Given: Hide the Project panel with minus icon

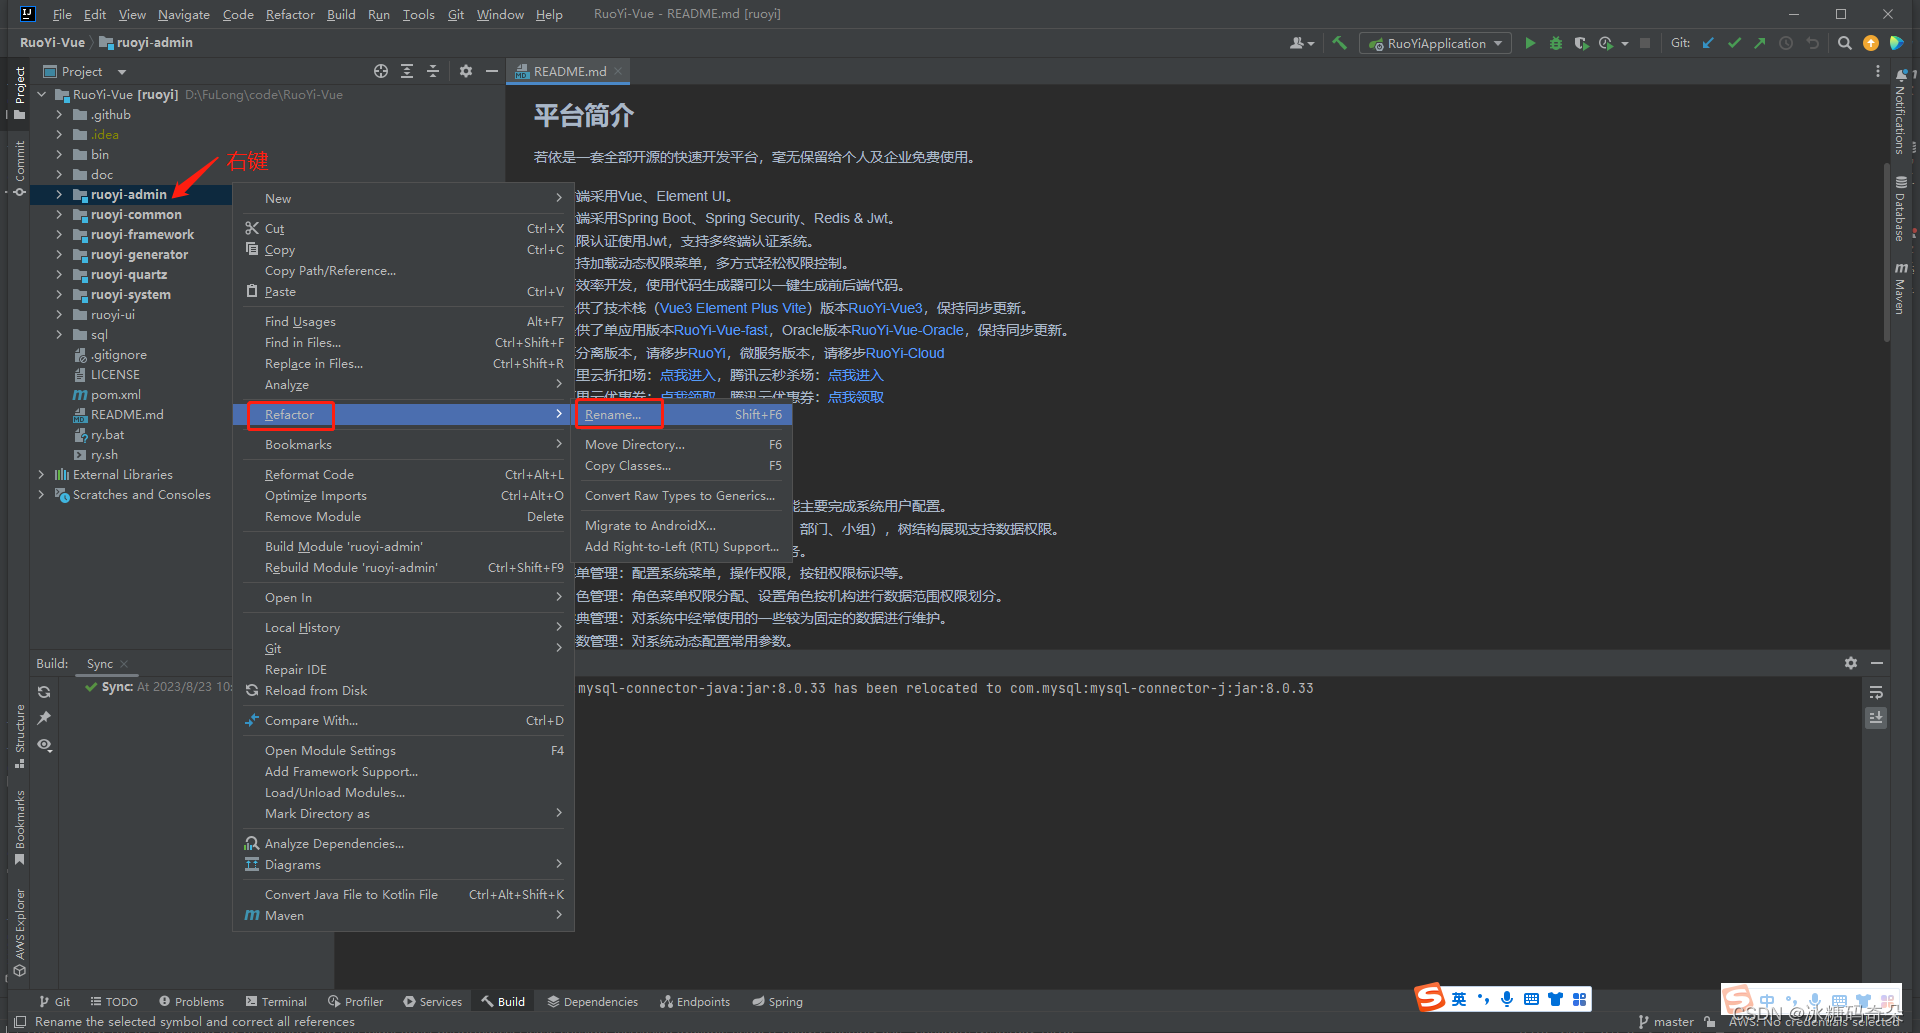Looking at the screenshot, I should [x=492, y=71].
